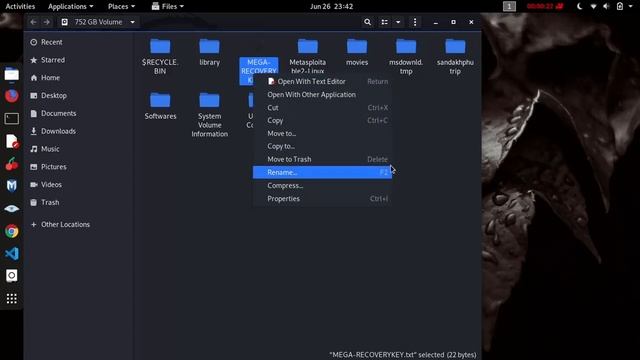The height and width of the screenshot is (360, 640).
Task: Open the Applications menu
Action: click(x=70, y=6)
